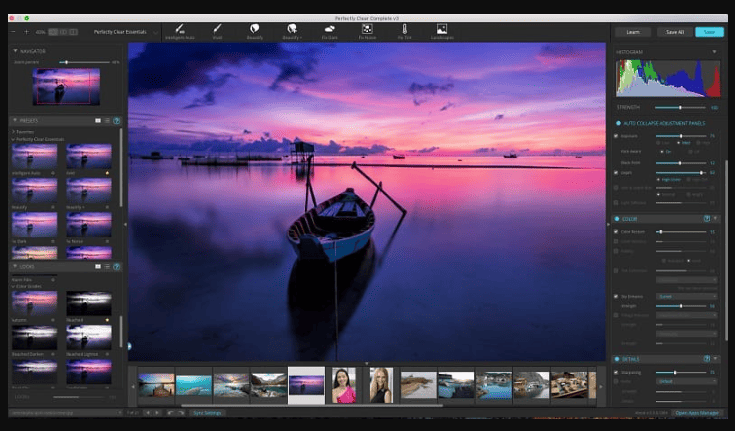Toggle Auto Collapse Adjustment Panels
The image size is (735, 431).
[x=618, y=123]
